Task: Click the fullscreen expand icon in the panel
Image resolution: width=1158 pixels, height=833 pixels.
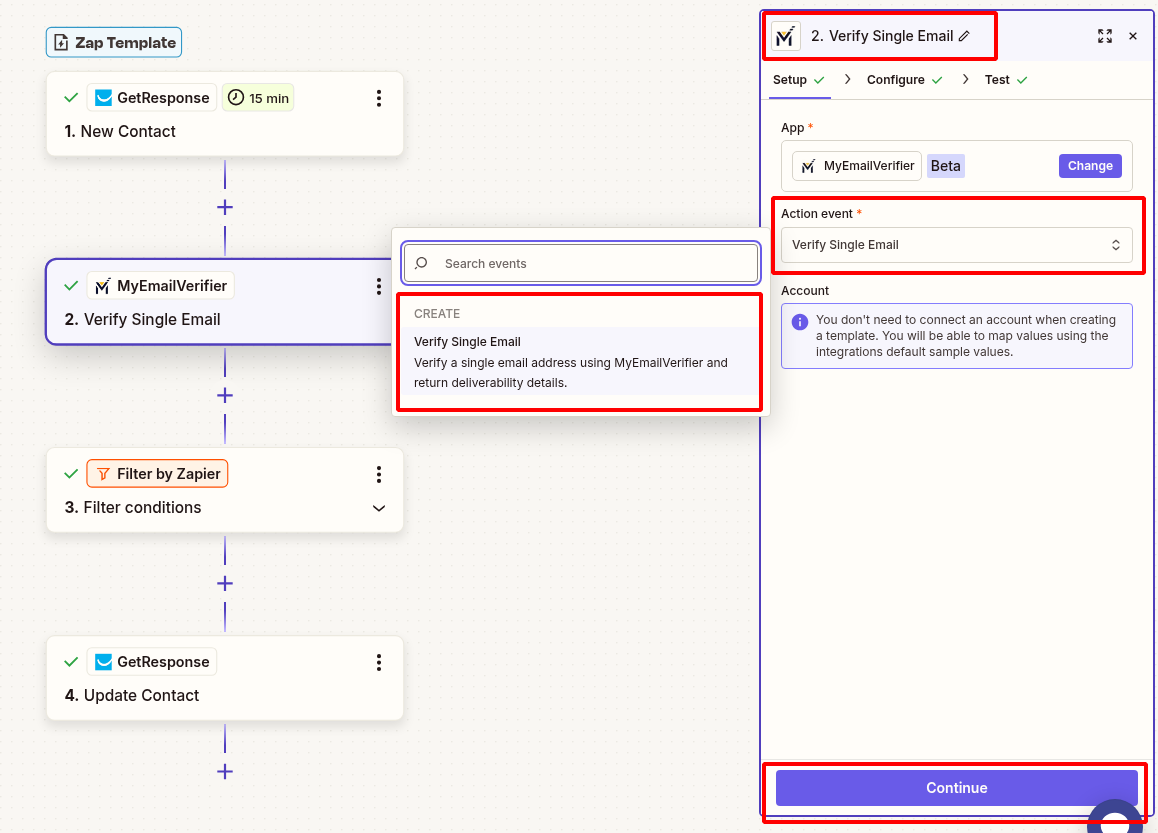Action: click(x=1105, y=35)
